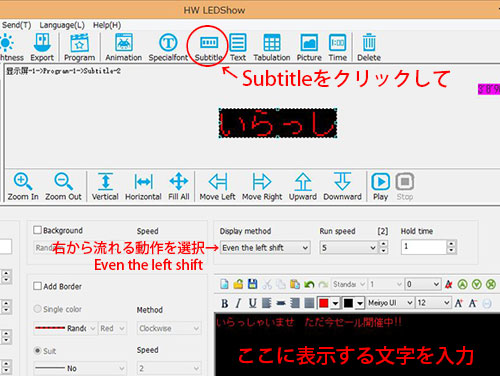Open the Meiryo UI font dropdown
The image size is (500, 376).
point(390,303)
